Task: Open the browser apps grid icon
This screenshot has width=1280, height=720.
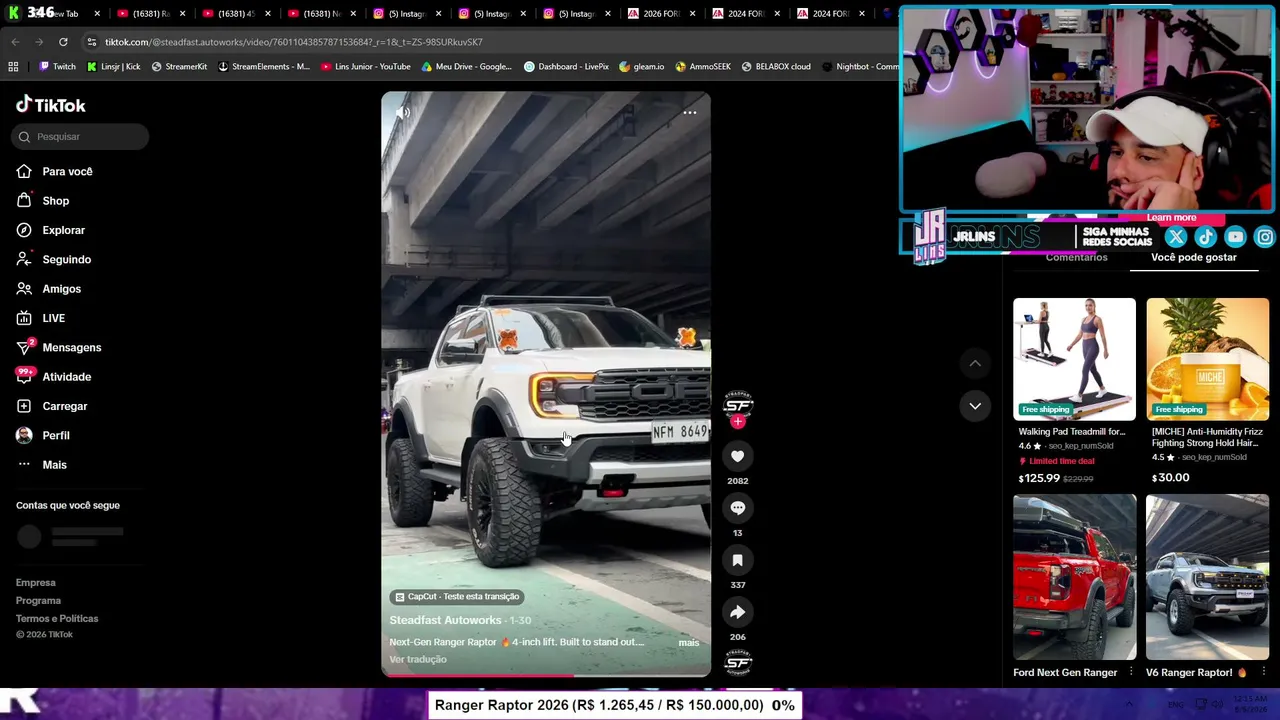Action: (x=13, y=67)
